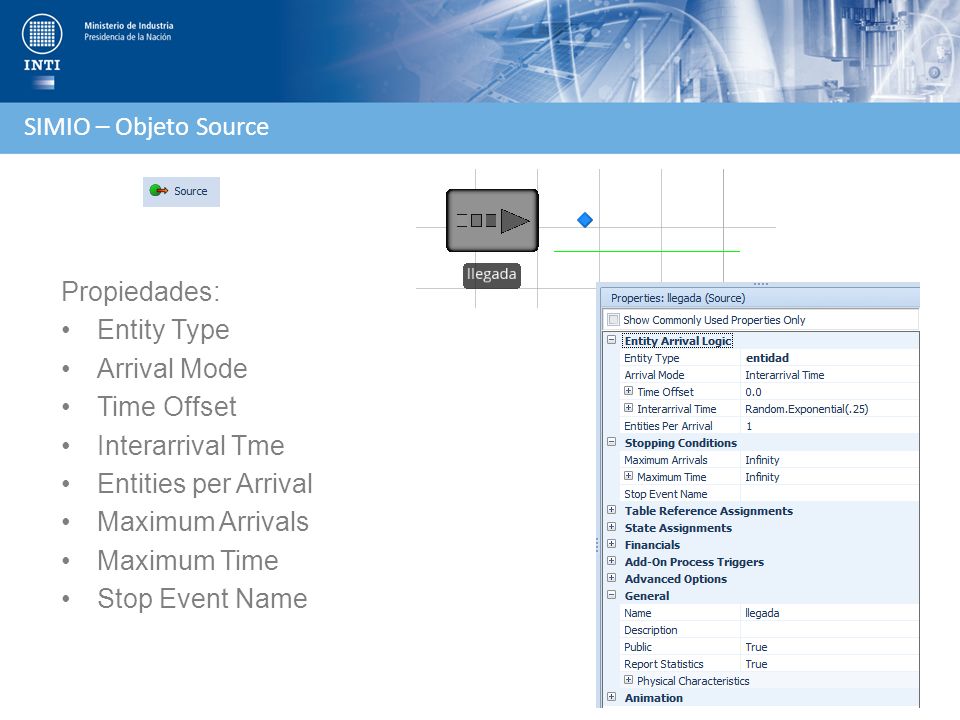Select the Entities Per Arrival label

[668, 426]
